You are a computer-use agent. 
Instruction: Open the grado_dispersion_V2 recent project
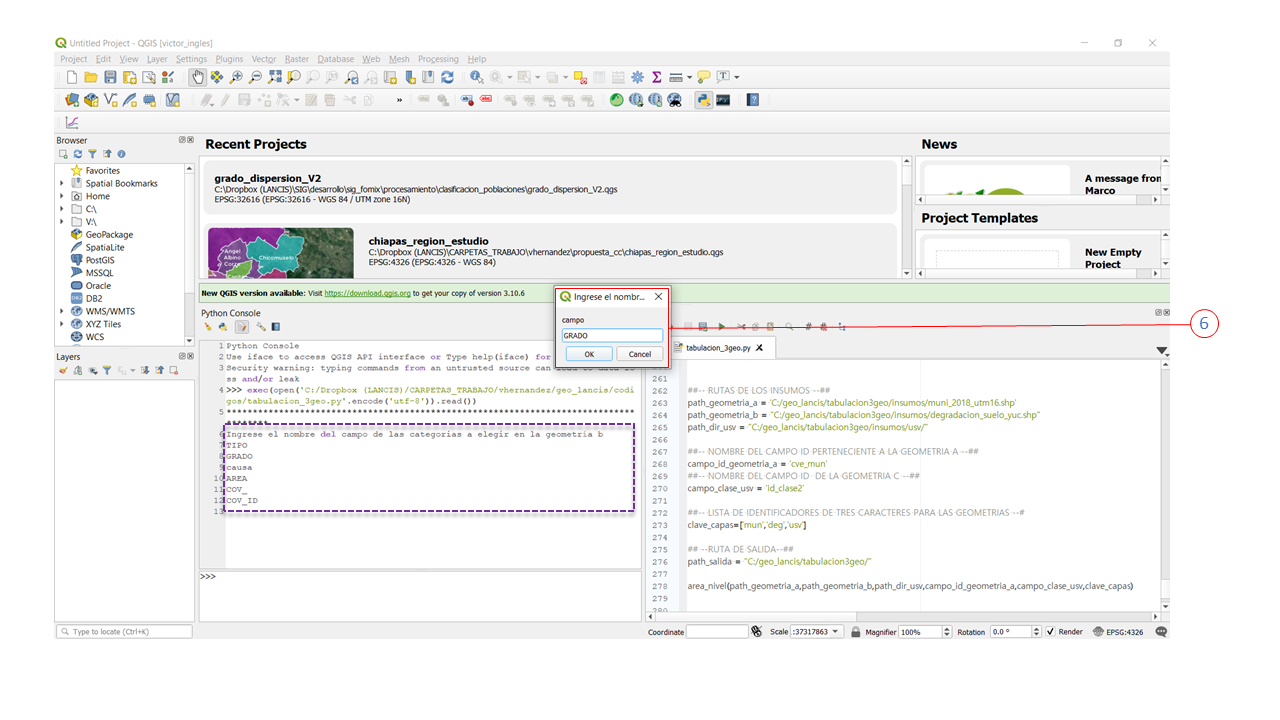[549, 187]
